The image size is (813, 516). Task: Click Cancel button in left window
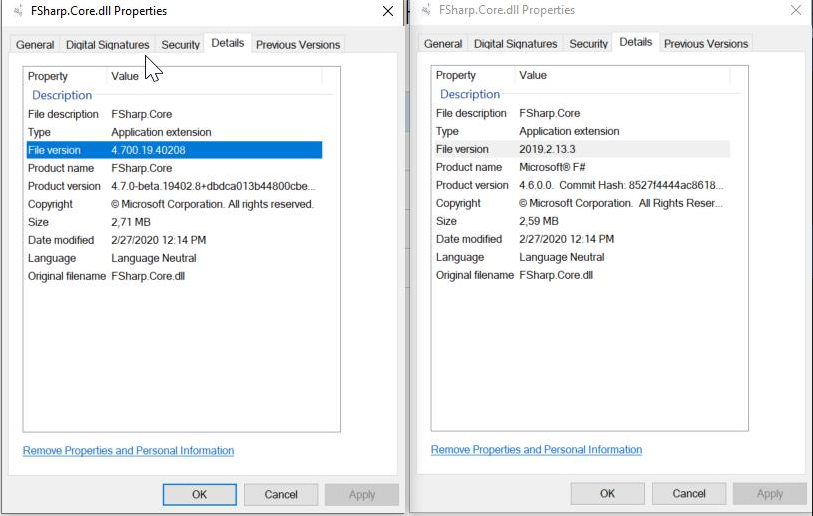click(x=281, y=495)
